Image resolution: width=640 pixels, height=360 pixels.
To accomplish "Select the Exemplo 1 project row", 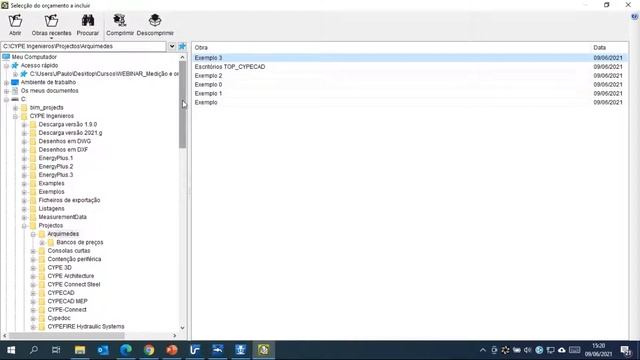I will pos(410,93).
